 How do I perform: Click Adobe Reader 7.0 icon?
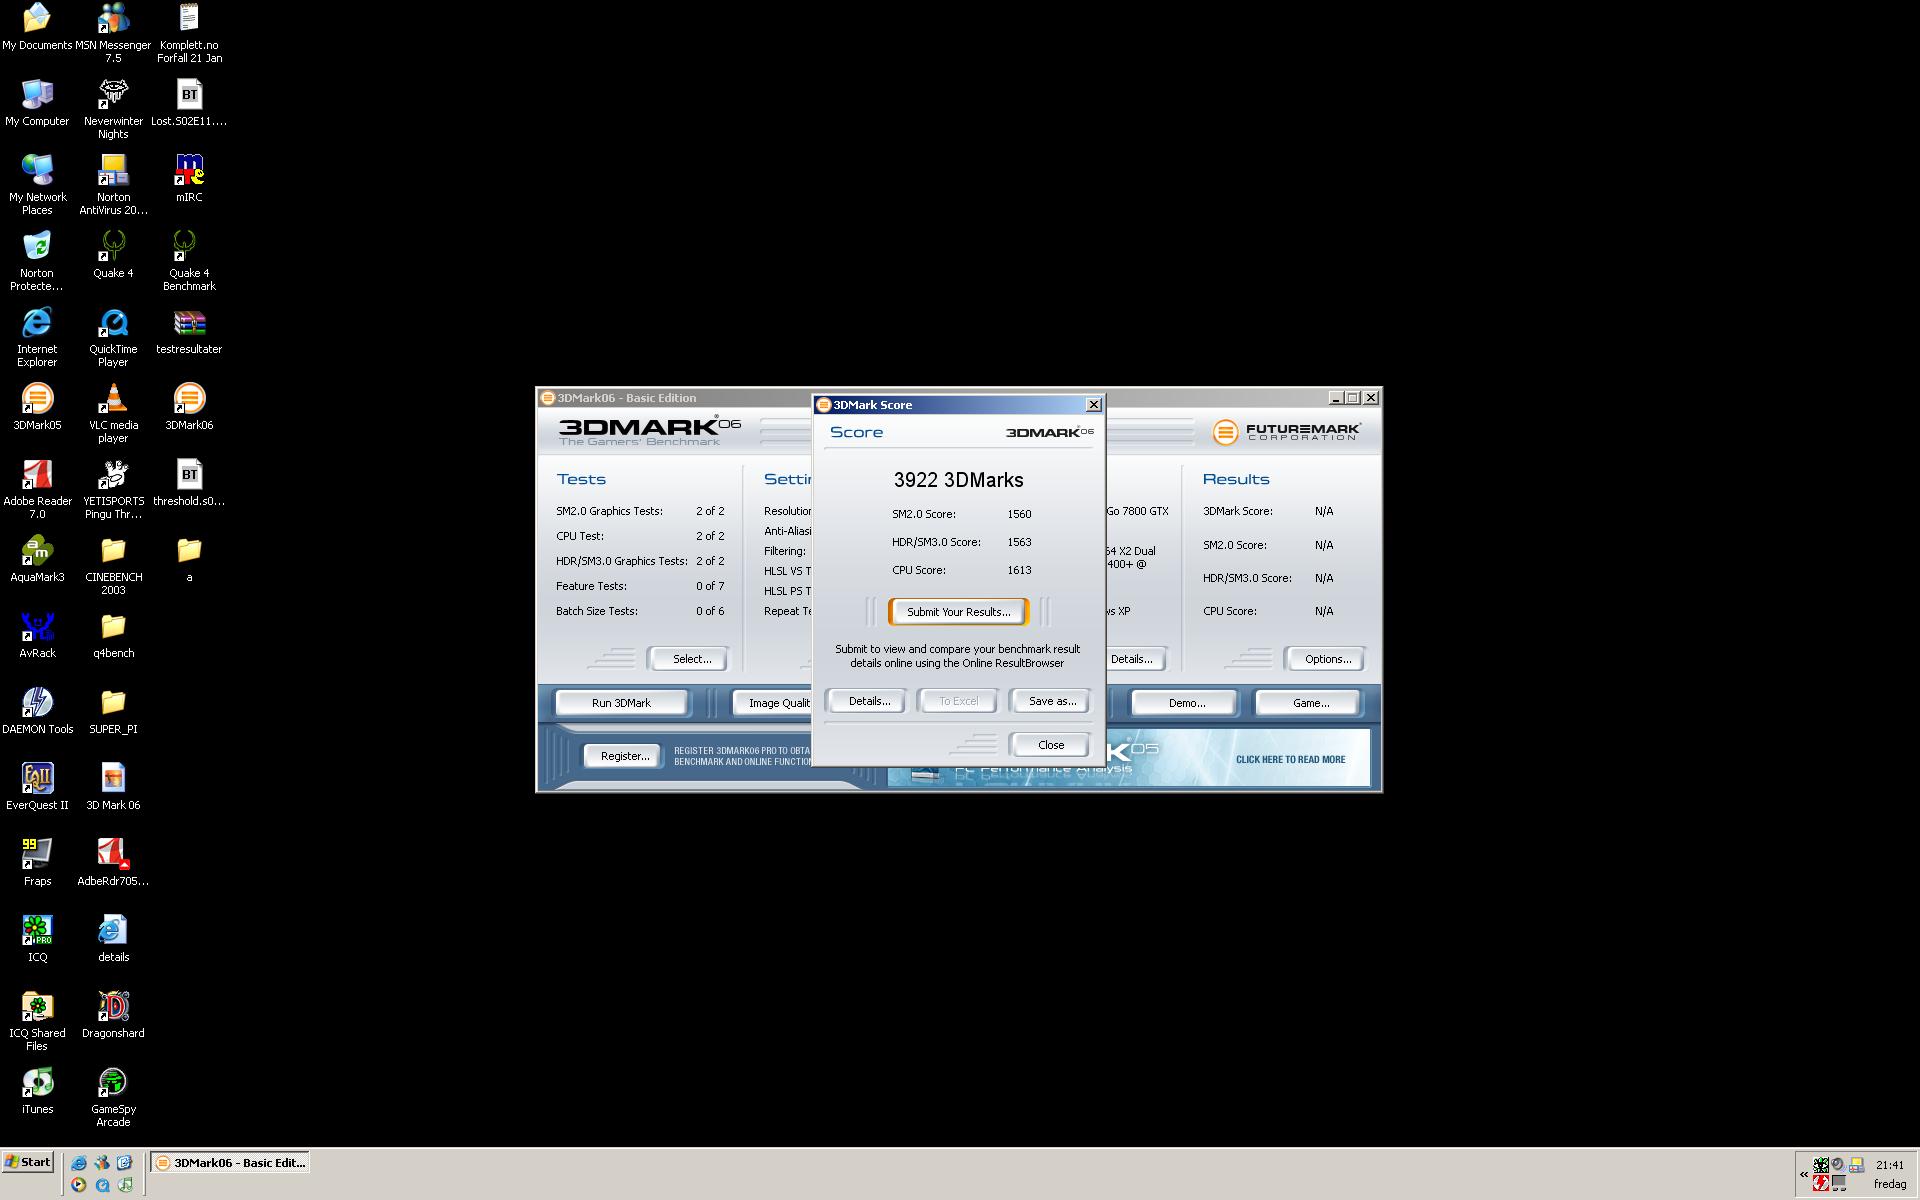37,489
